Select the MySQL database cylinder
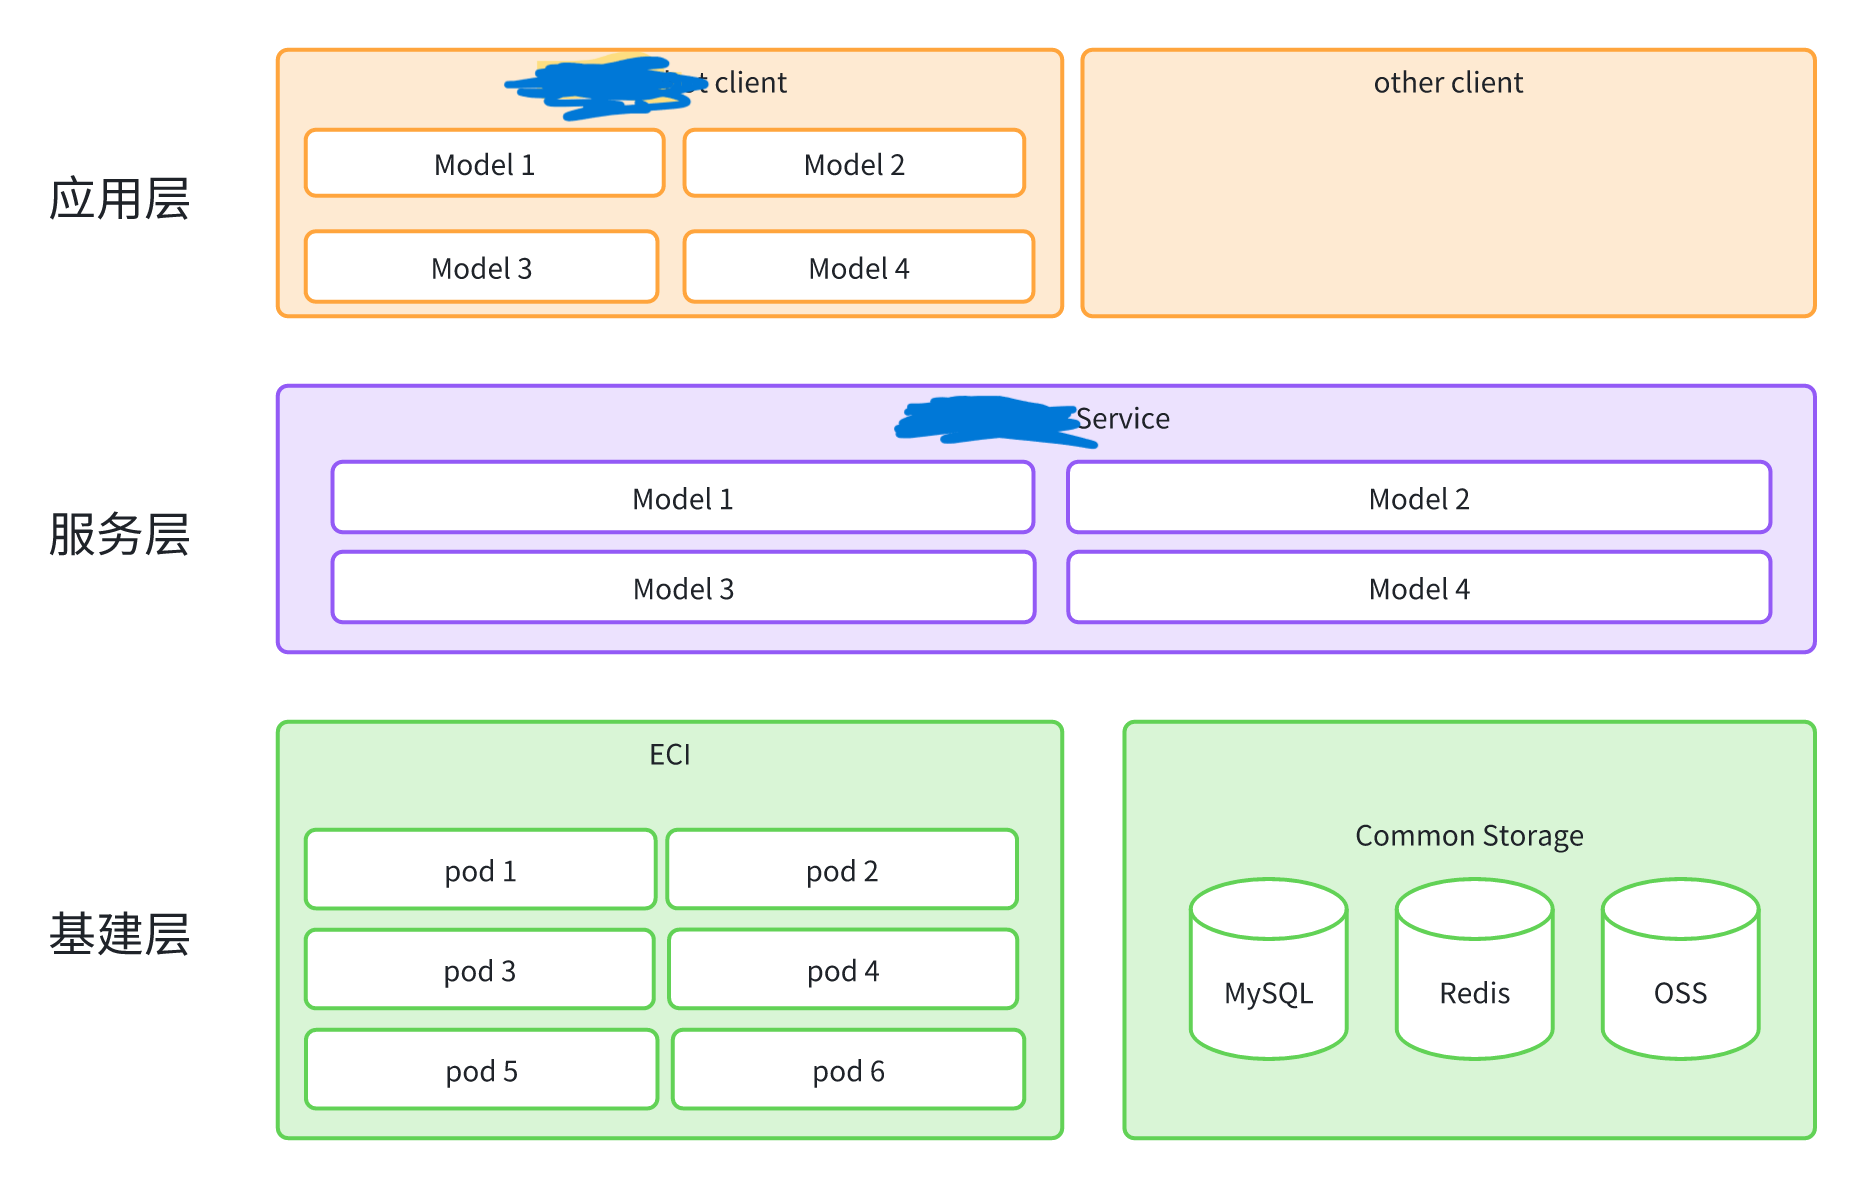The image size is (1866, 1188). 1268,968
